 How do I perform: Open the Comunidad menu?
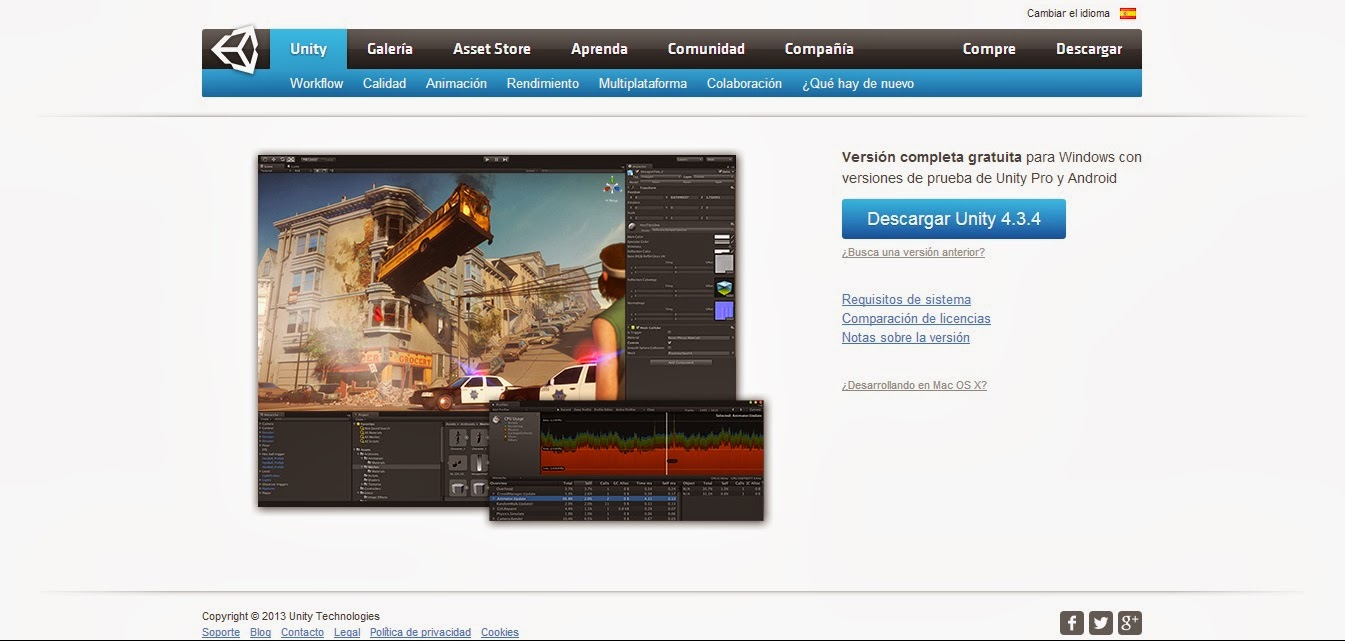[x=705, y=48]
